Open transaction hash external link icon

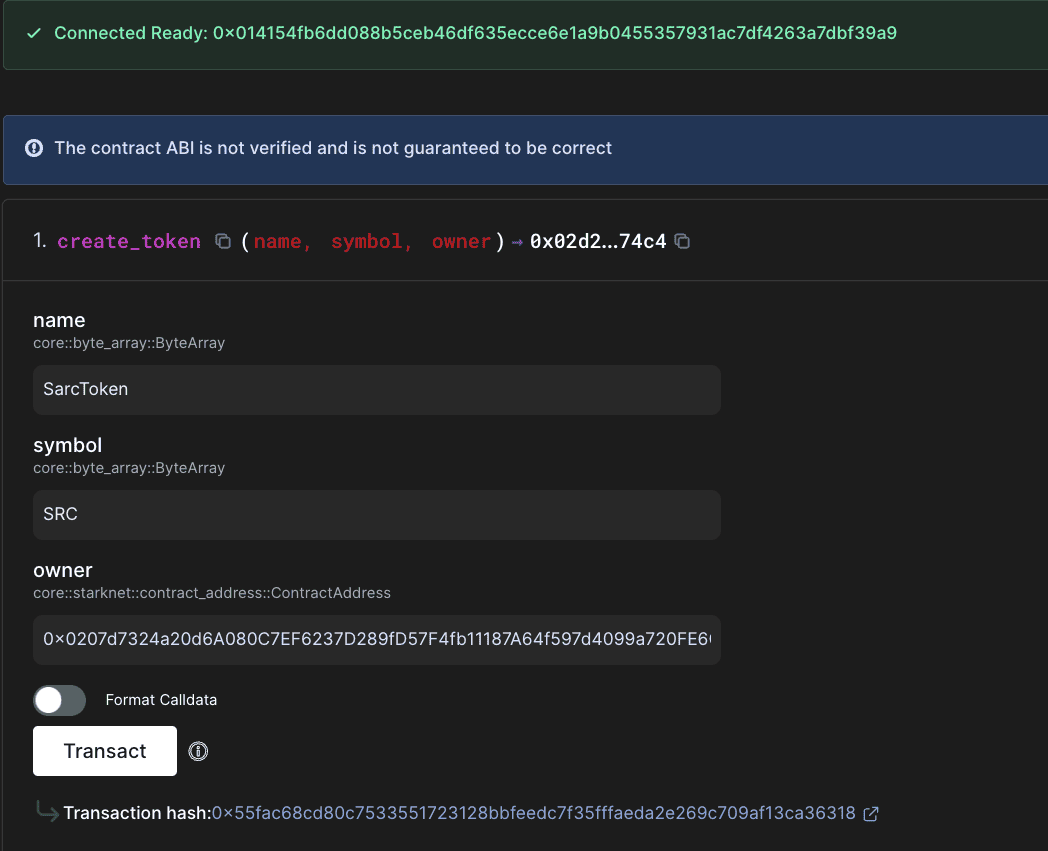[871, 814]
